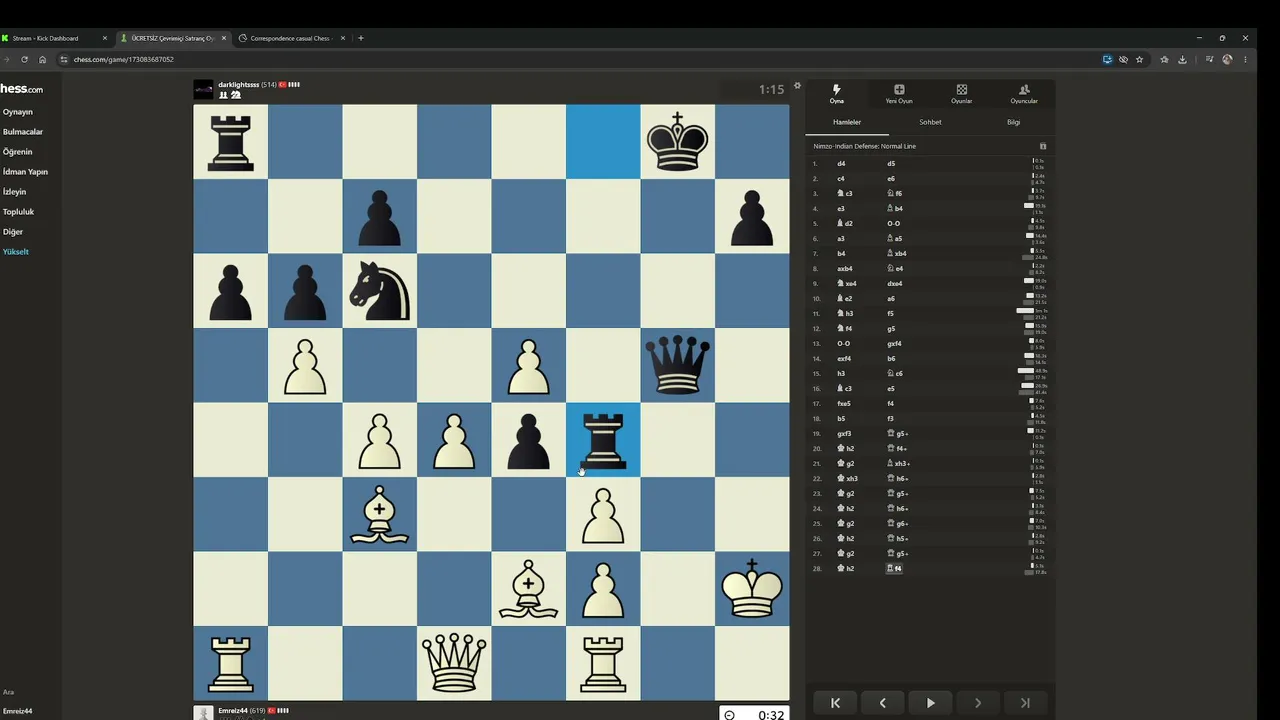This screenshot has height=720, width=1280.
Task: Close the Stream - Kick Dashboard tab
Action: click(x=104, y=38)
